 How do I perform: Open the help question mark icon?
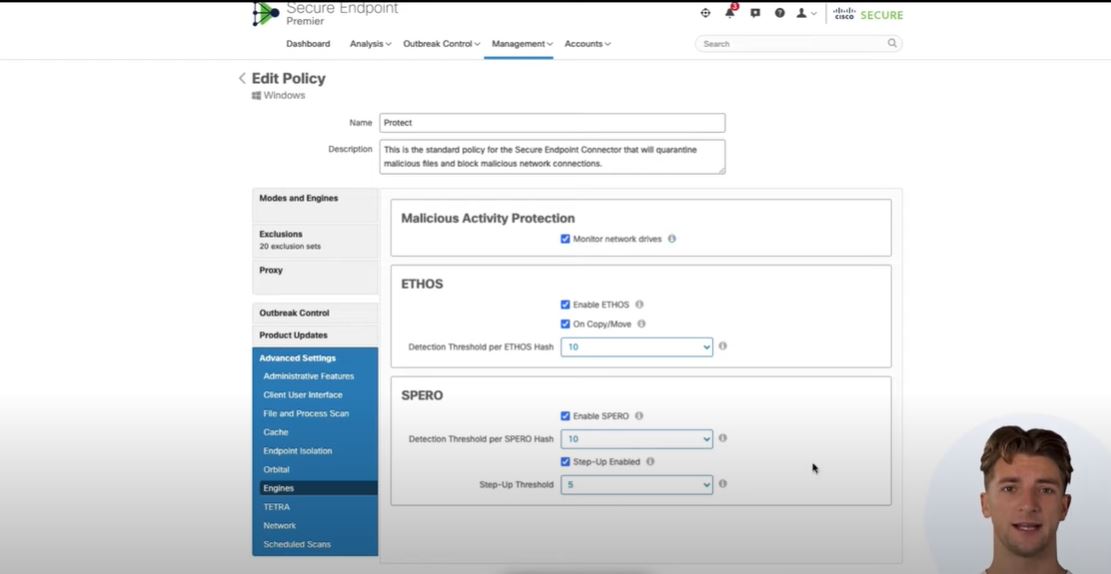(x=779, y=13)
